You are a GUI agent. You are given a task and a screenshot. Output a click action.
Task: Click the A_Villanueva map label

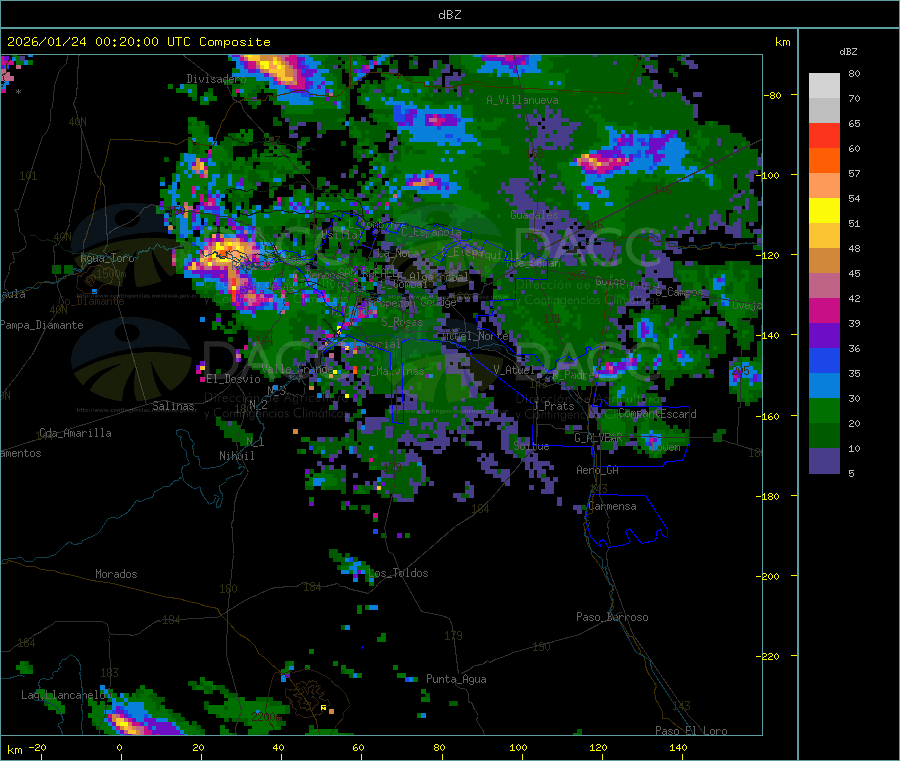(522, 100)
